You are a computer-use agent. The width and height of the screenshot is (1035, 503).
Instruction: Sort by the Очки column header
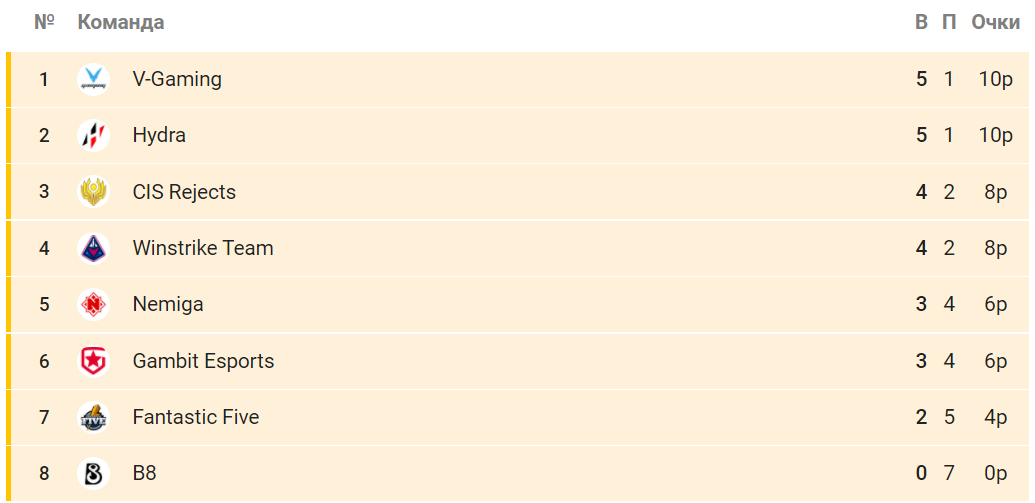[995, 22]
